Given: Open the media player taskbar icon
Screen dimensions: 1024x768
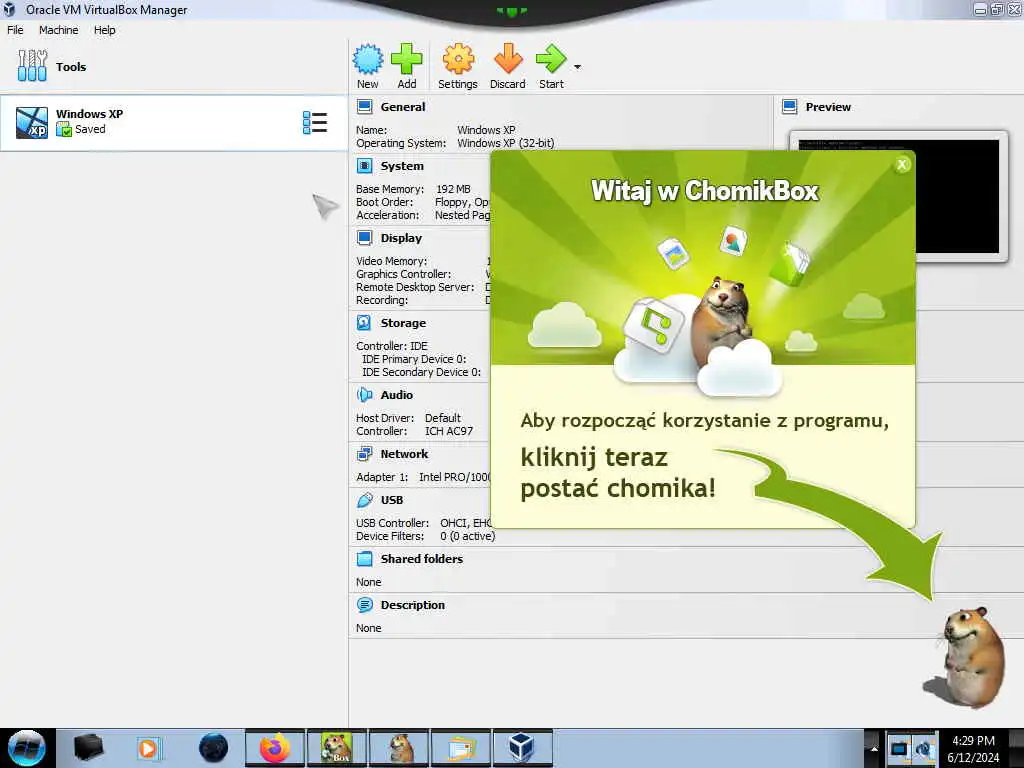Looking at the screenshot, I should pos(148,748).
